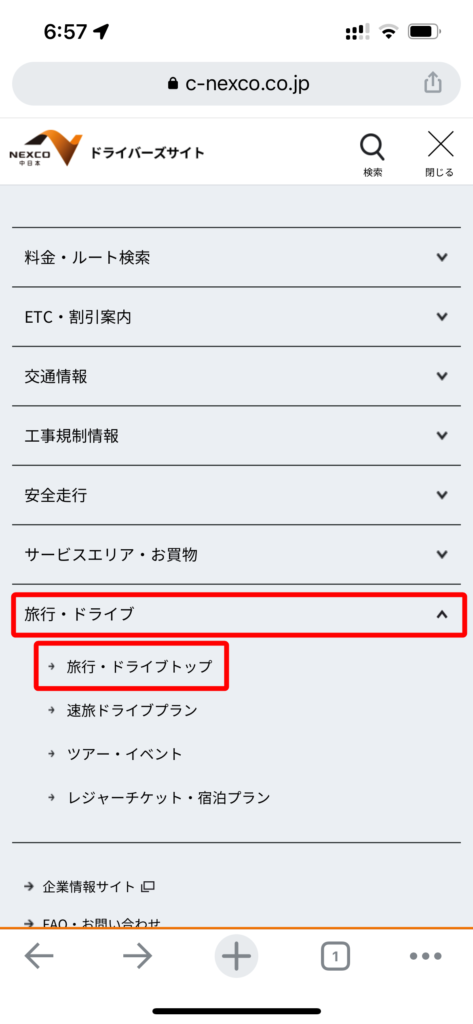This screenshot has height=1024, width=473.
Task: Go back with browser back arrow
Action: pos(39,957)
